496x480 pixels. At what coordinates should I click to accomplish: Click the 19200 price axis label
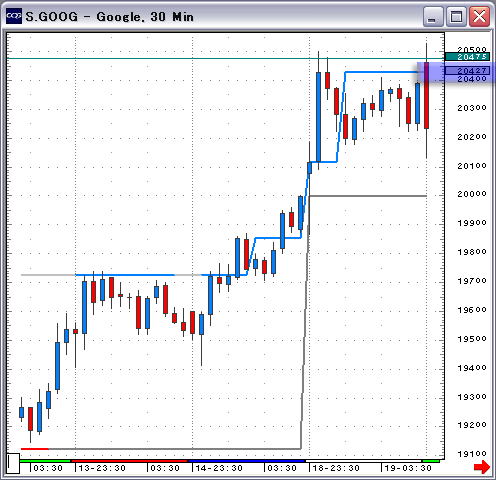tap(472, 425)
